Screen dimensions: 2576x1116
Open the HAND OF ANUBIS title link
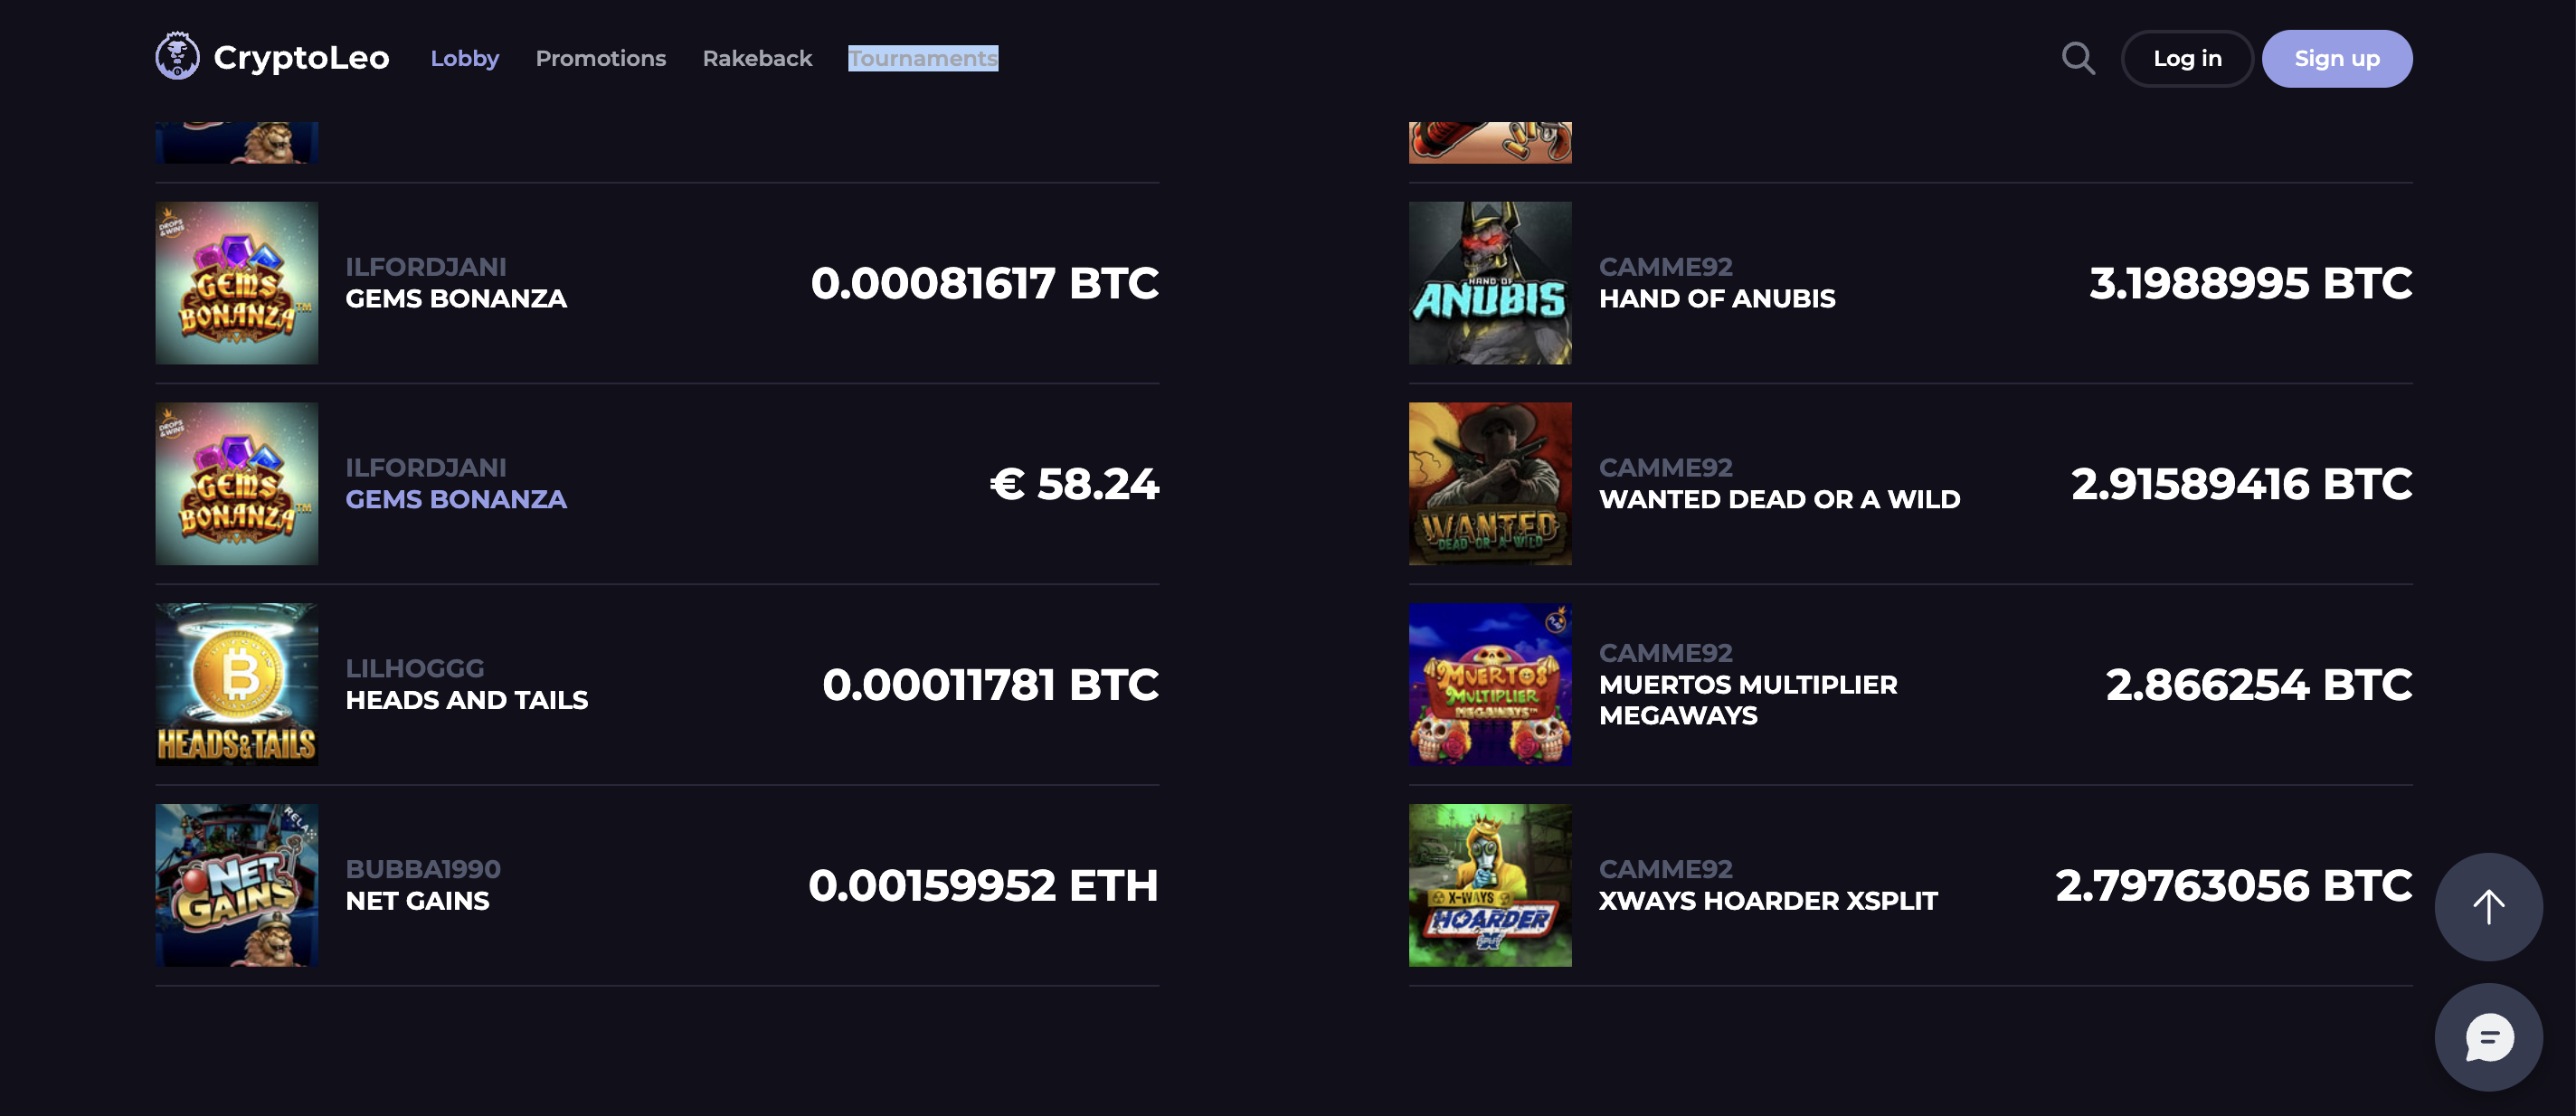[1717, 298]
